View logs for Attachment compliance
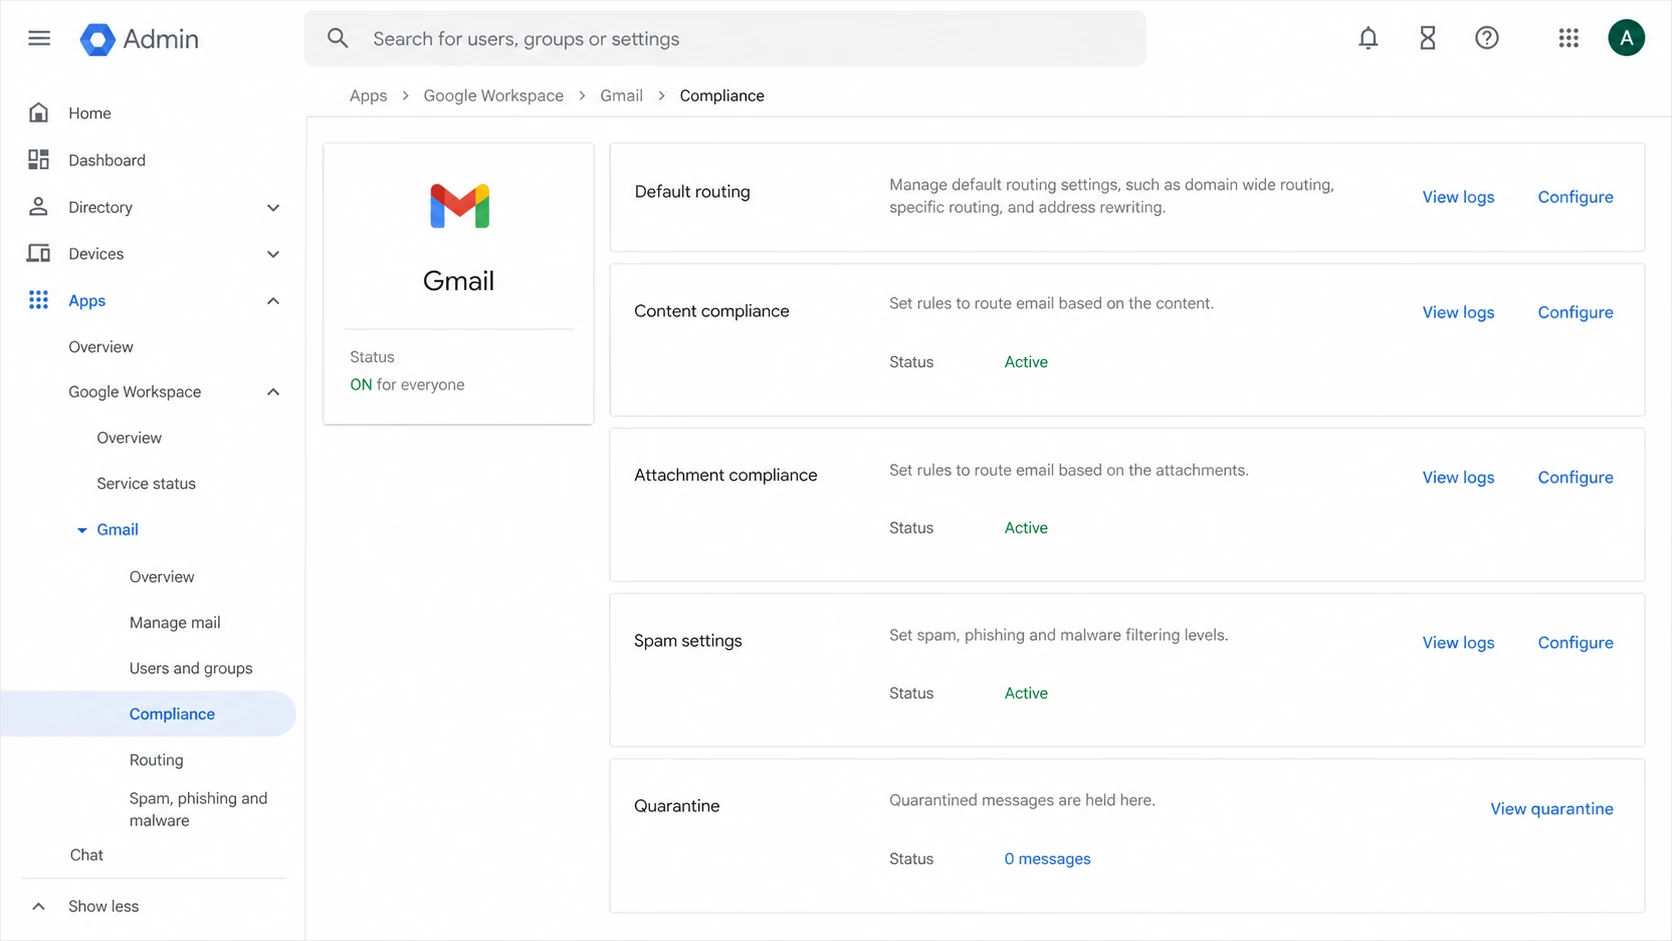Image resolution: width=1672 pixels, height=941 pixels. coord(1458,477)
